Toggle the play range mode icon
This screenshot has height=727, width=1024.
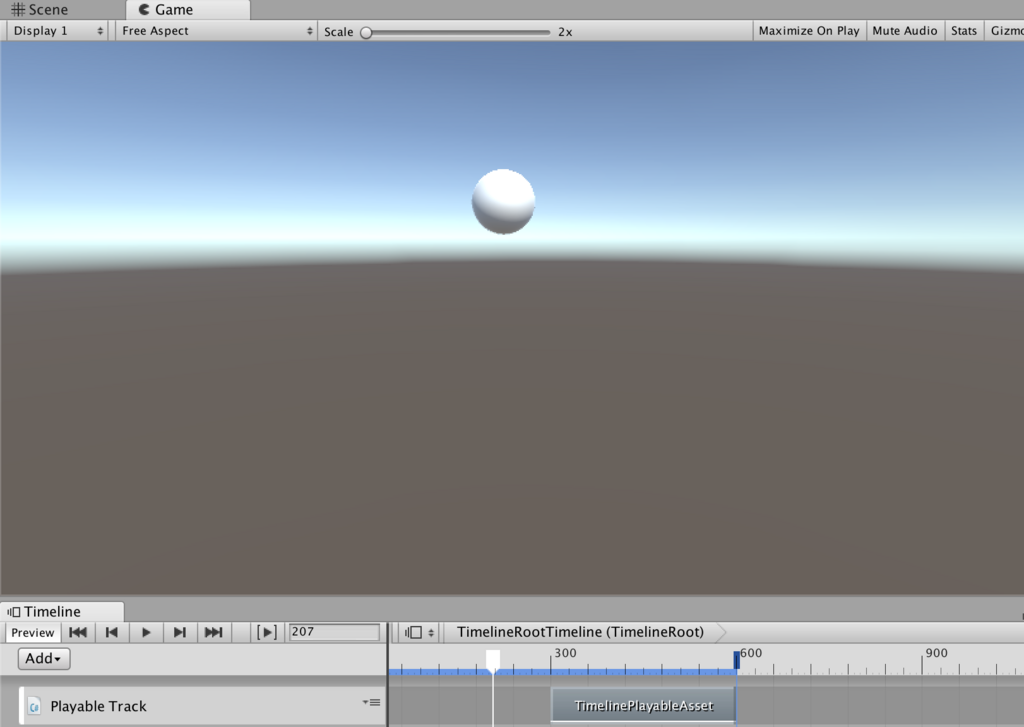coord(267,632)
